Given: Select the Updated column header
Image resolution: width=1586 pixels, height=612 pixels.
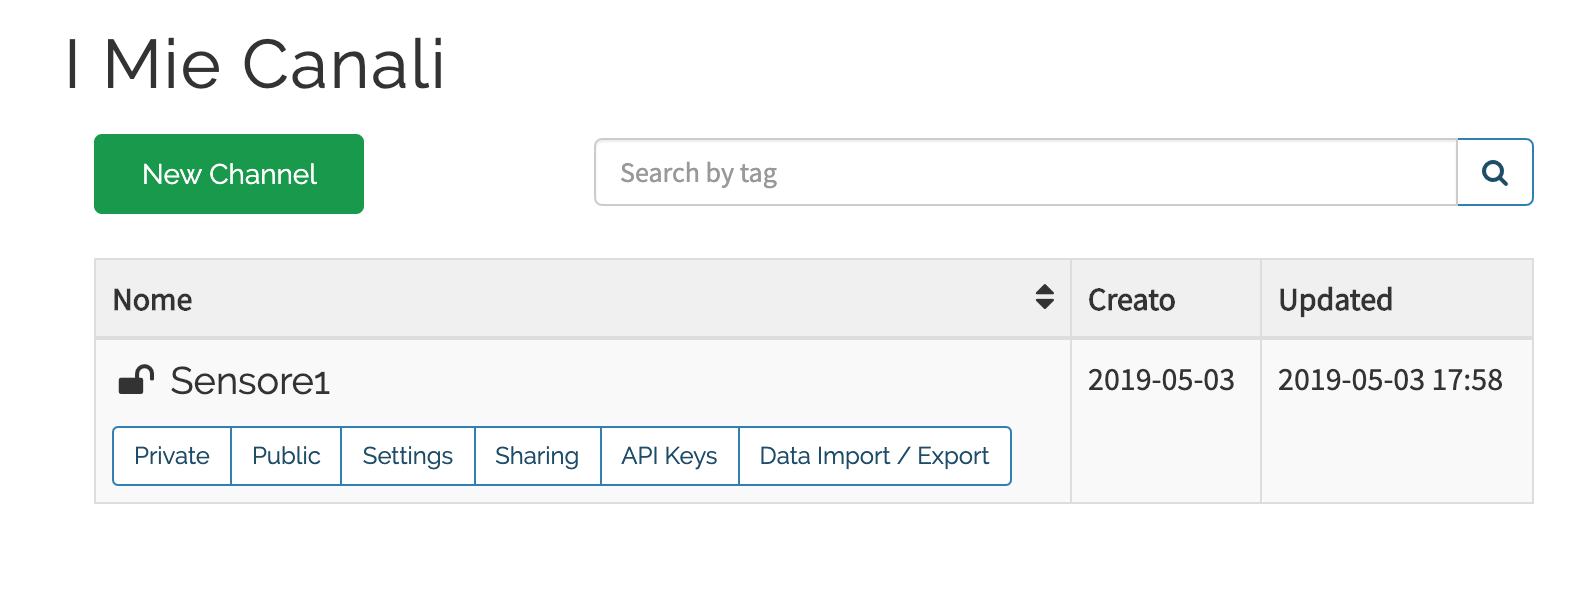Looking at the screenshot, I should click(1336, 299).
